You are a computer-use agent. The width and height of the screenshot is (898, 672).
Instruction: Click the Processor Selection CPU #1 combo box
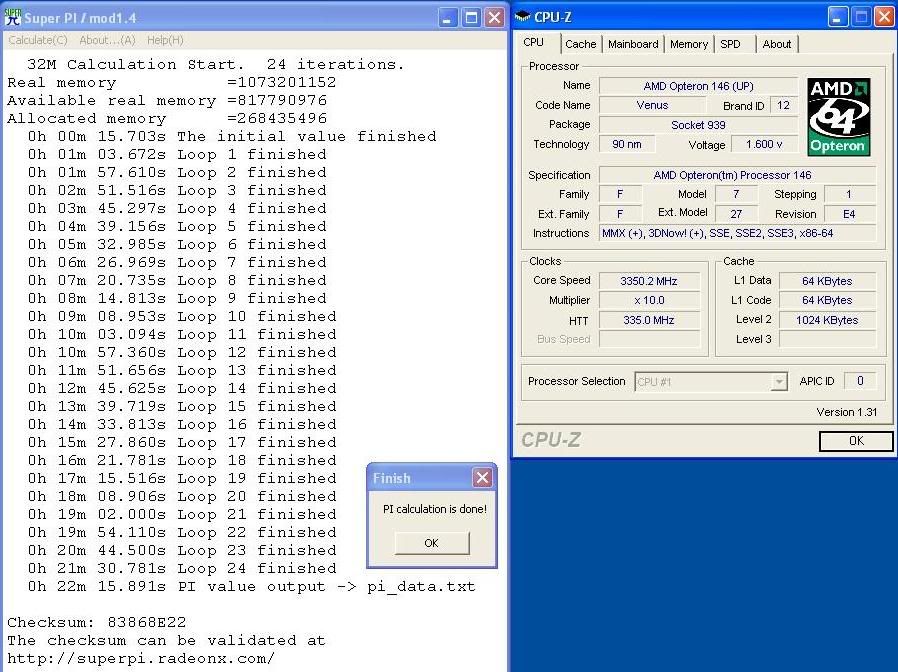[x=711, y=382]
